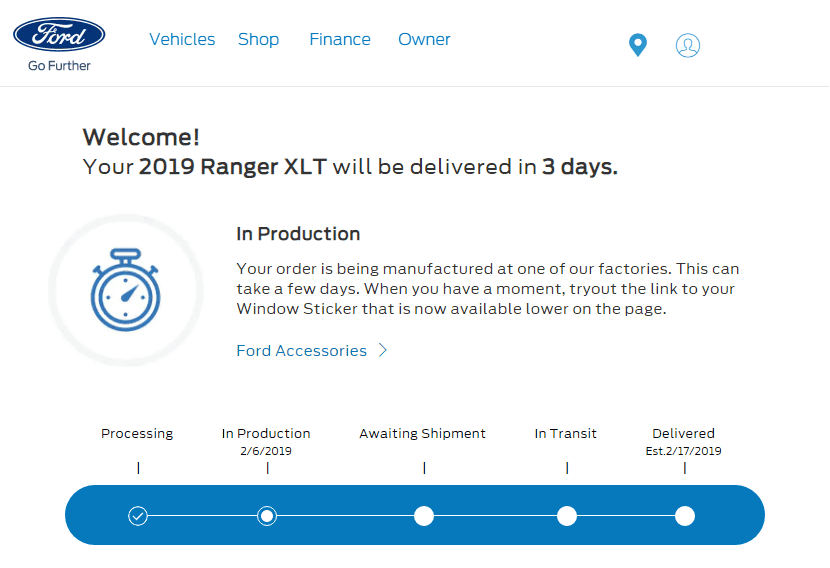Select the Delivered step circle
The image size is (830, 568).
point(685,516)
